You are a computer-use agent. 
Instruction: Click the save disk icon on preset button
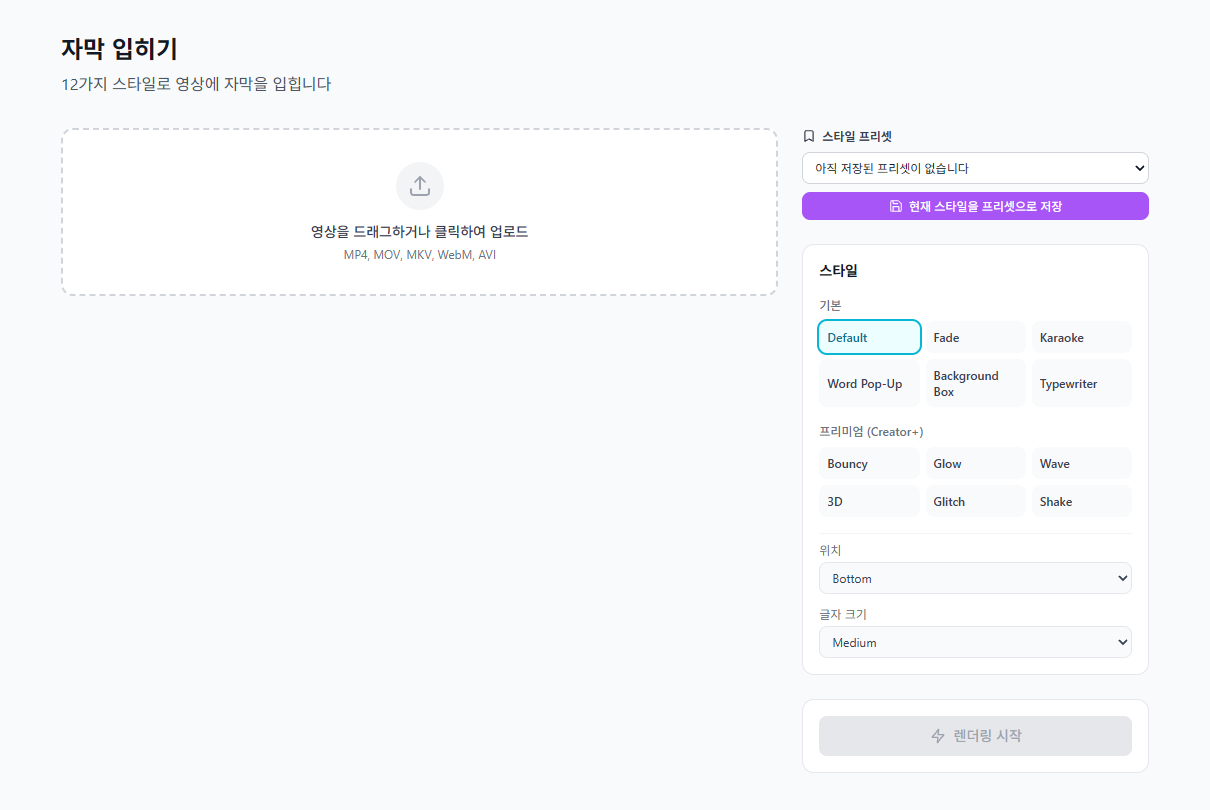(896, 206)
